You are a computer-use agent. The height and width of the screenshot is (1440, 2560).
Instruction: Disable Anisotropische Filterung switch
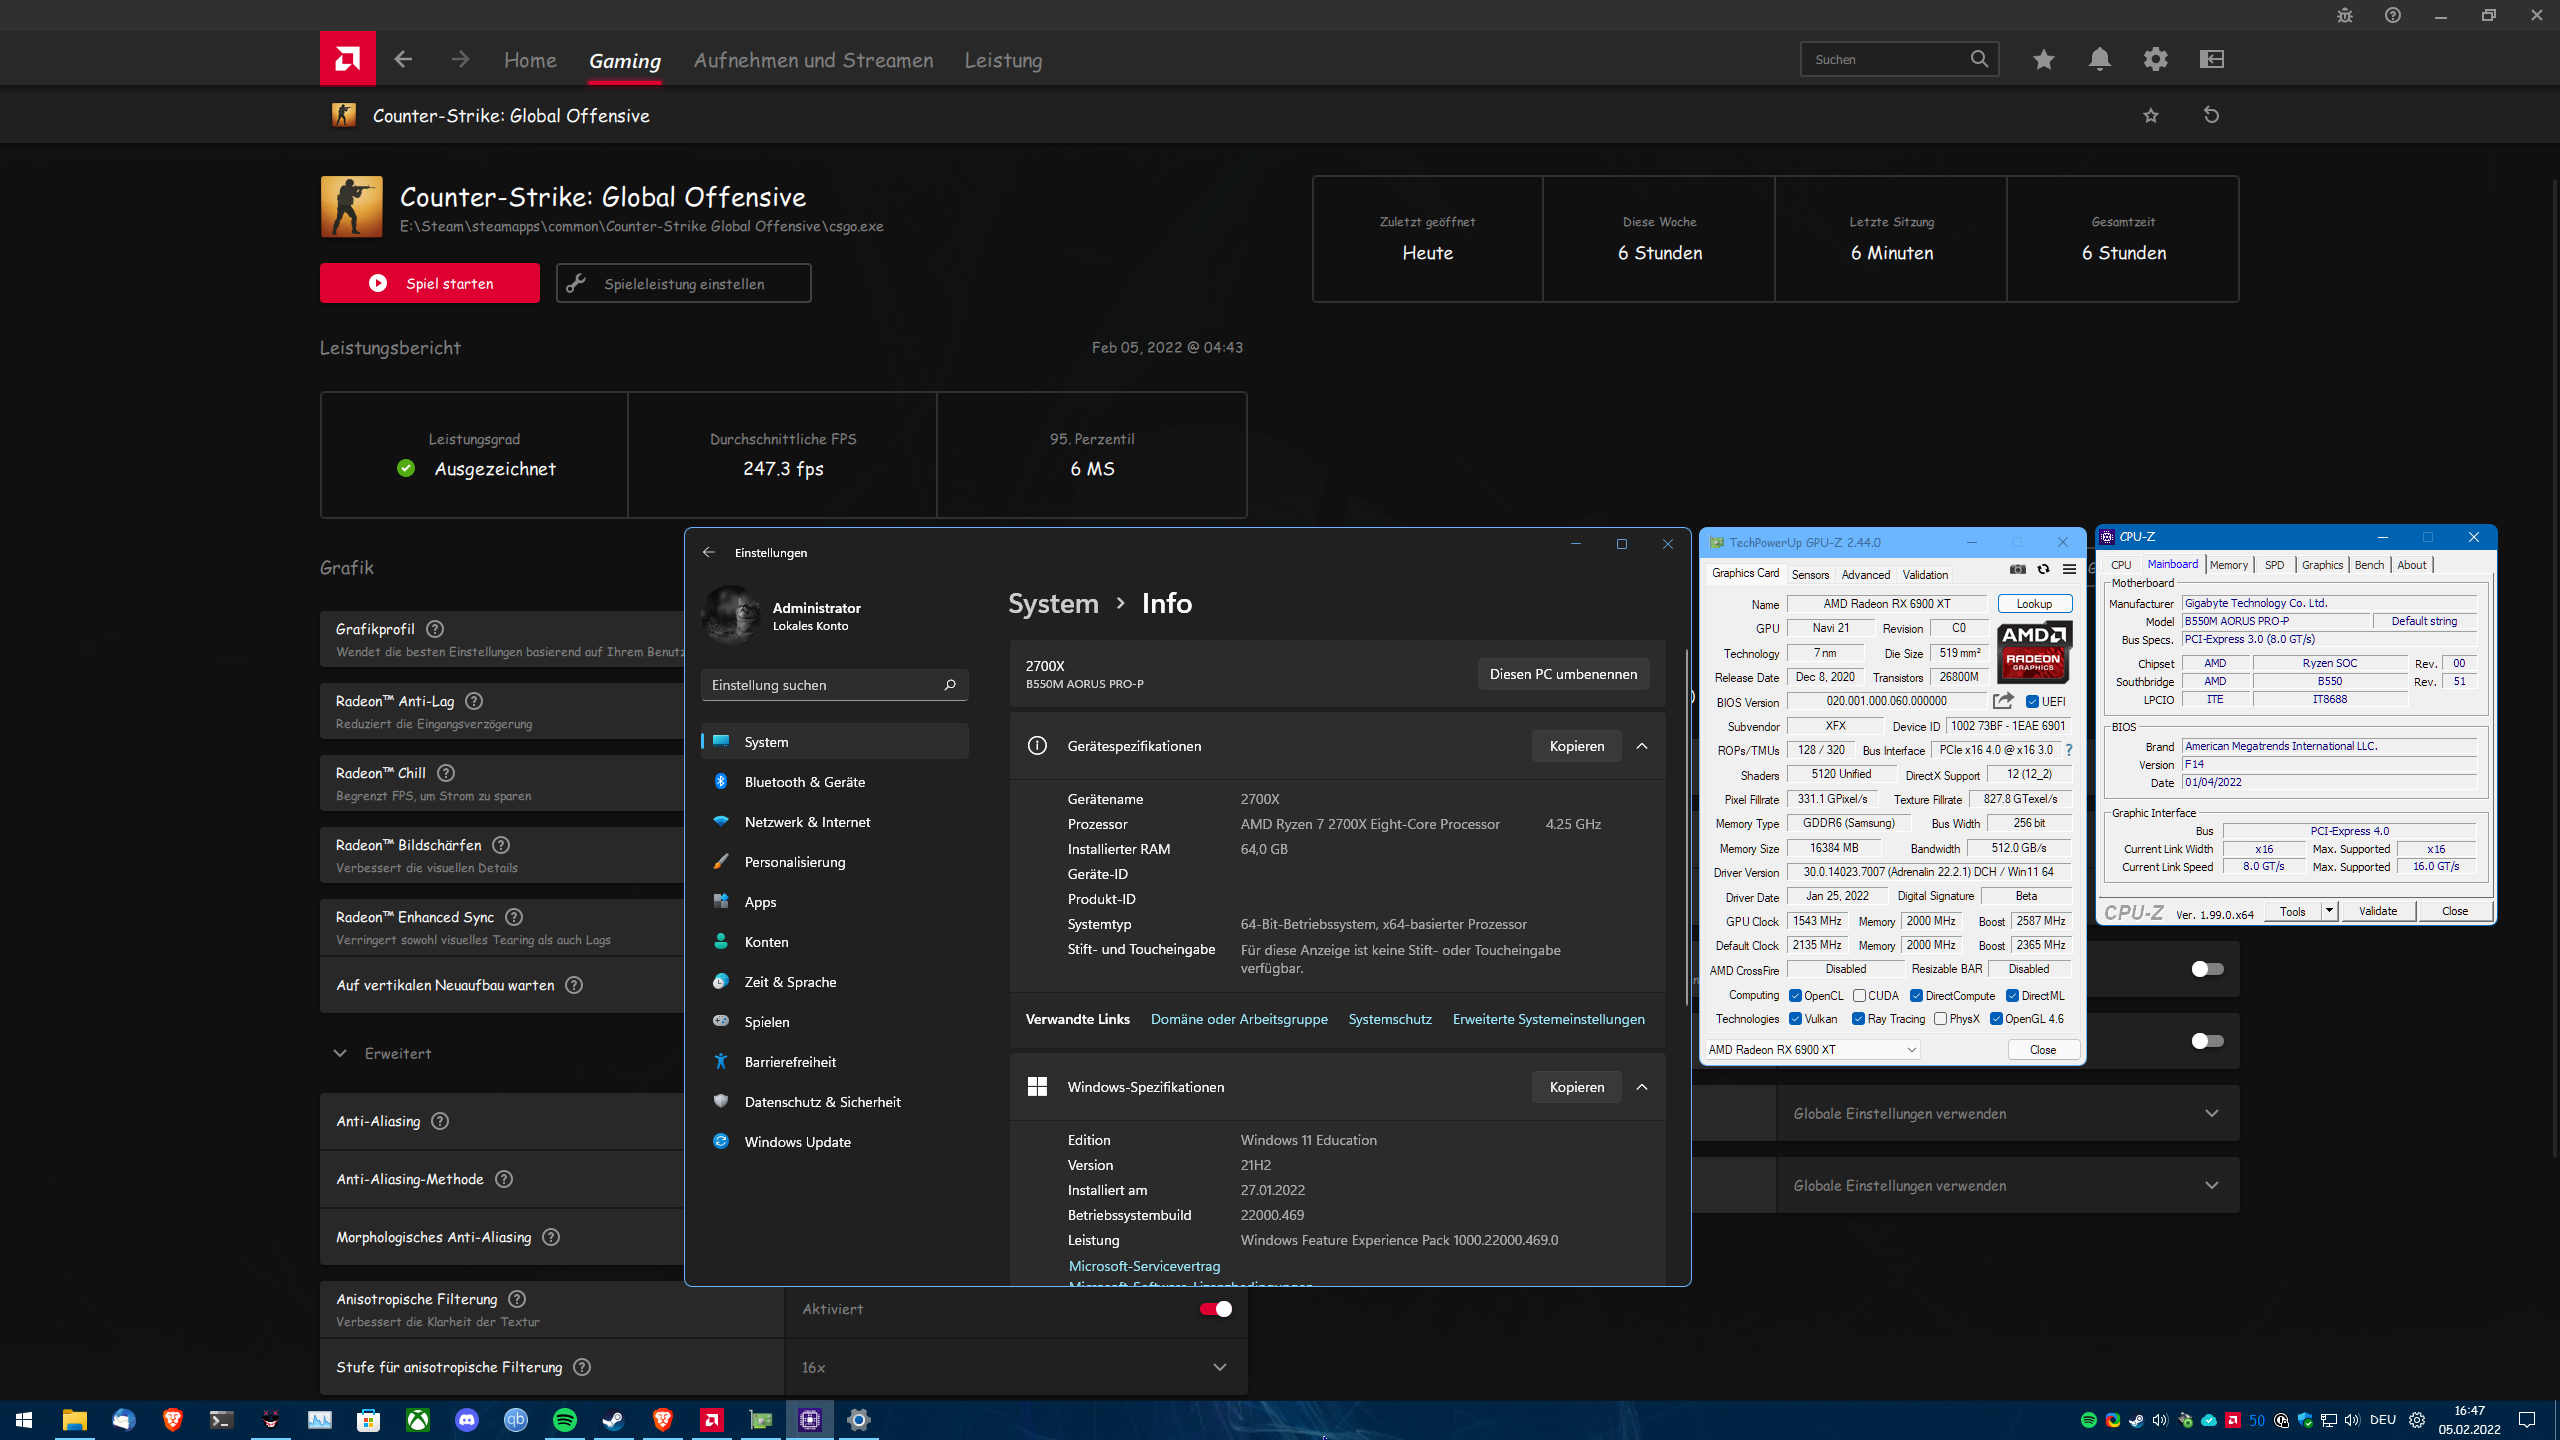coord(1215,1309)
